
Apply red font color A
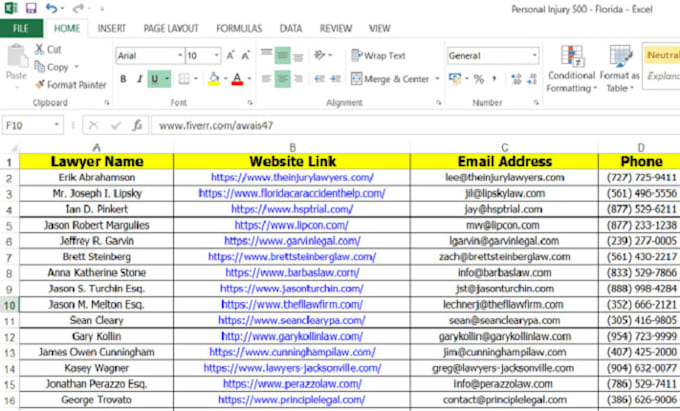[x=237, y=78]
